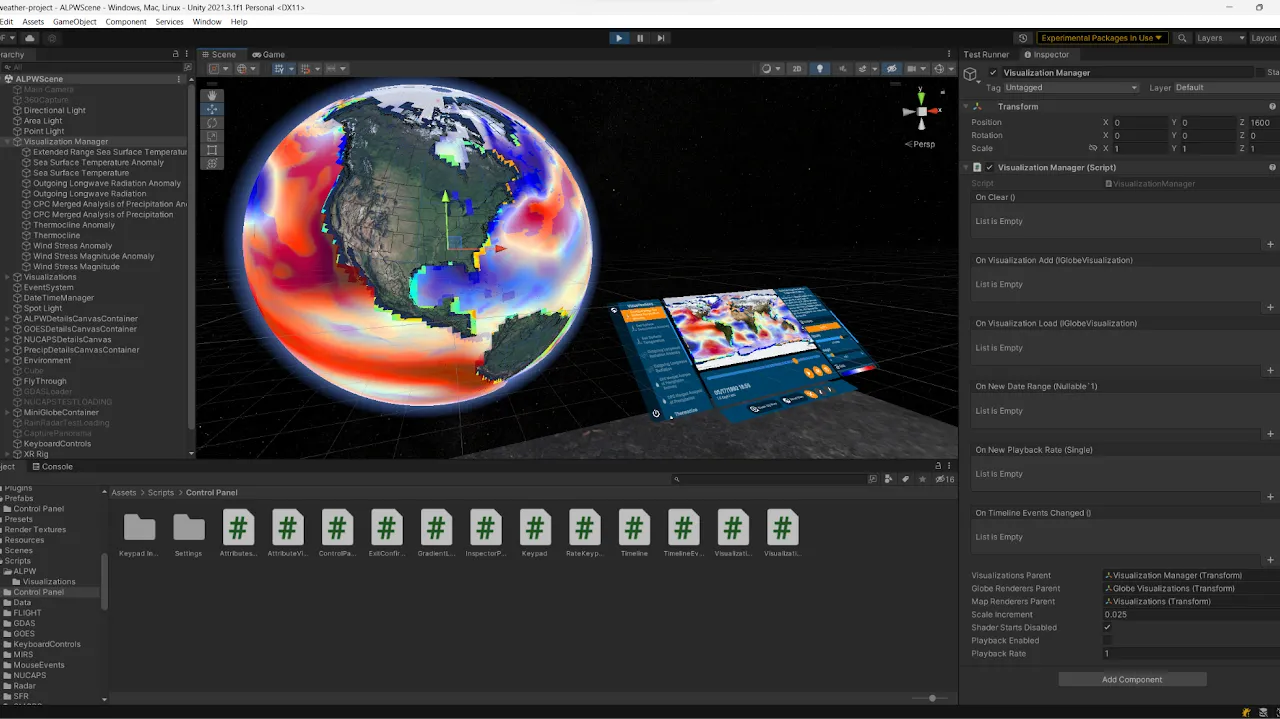1280x719 pixels.
Task: Select the Hand tool in the Scene toolbar
Action: [212, 96]
